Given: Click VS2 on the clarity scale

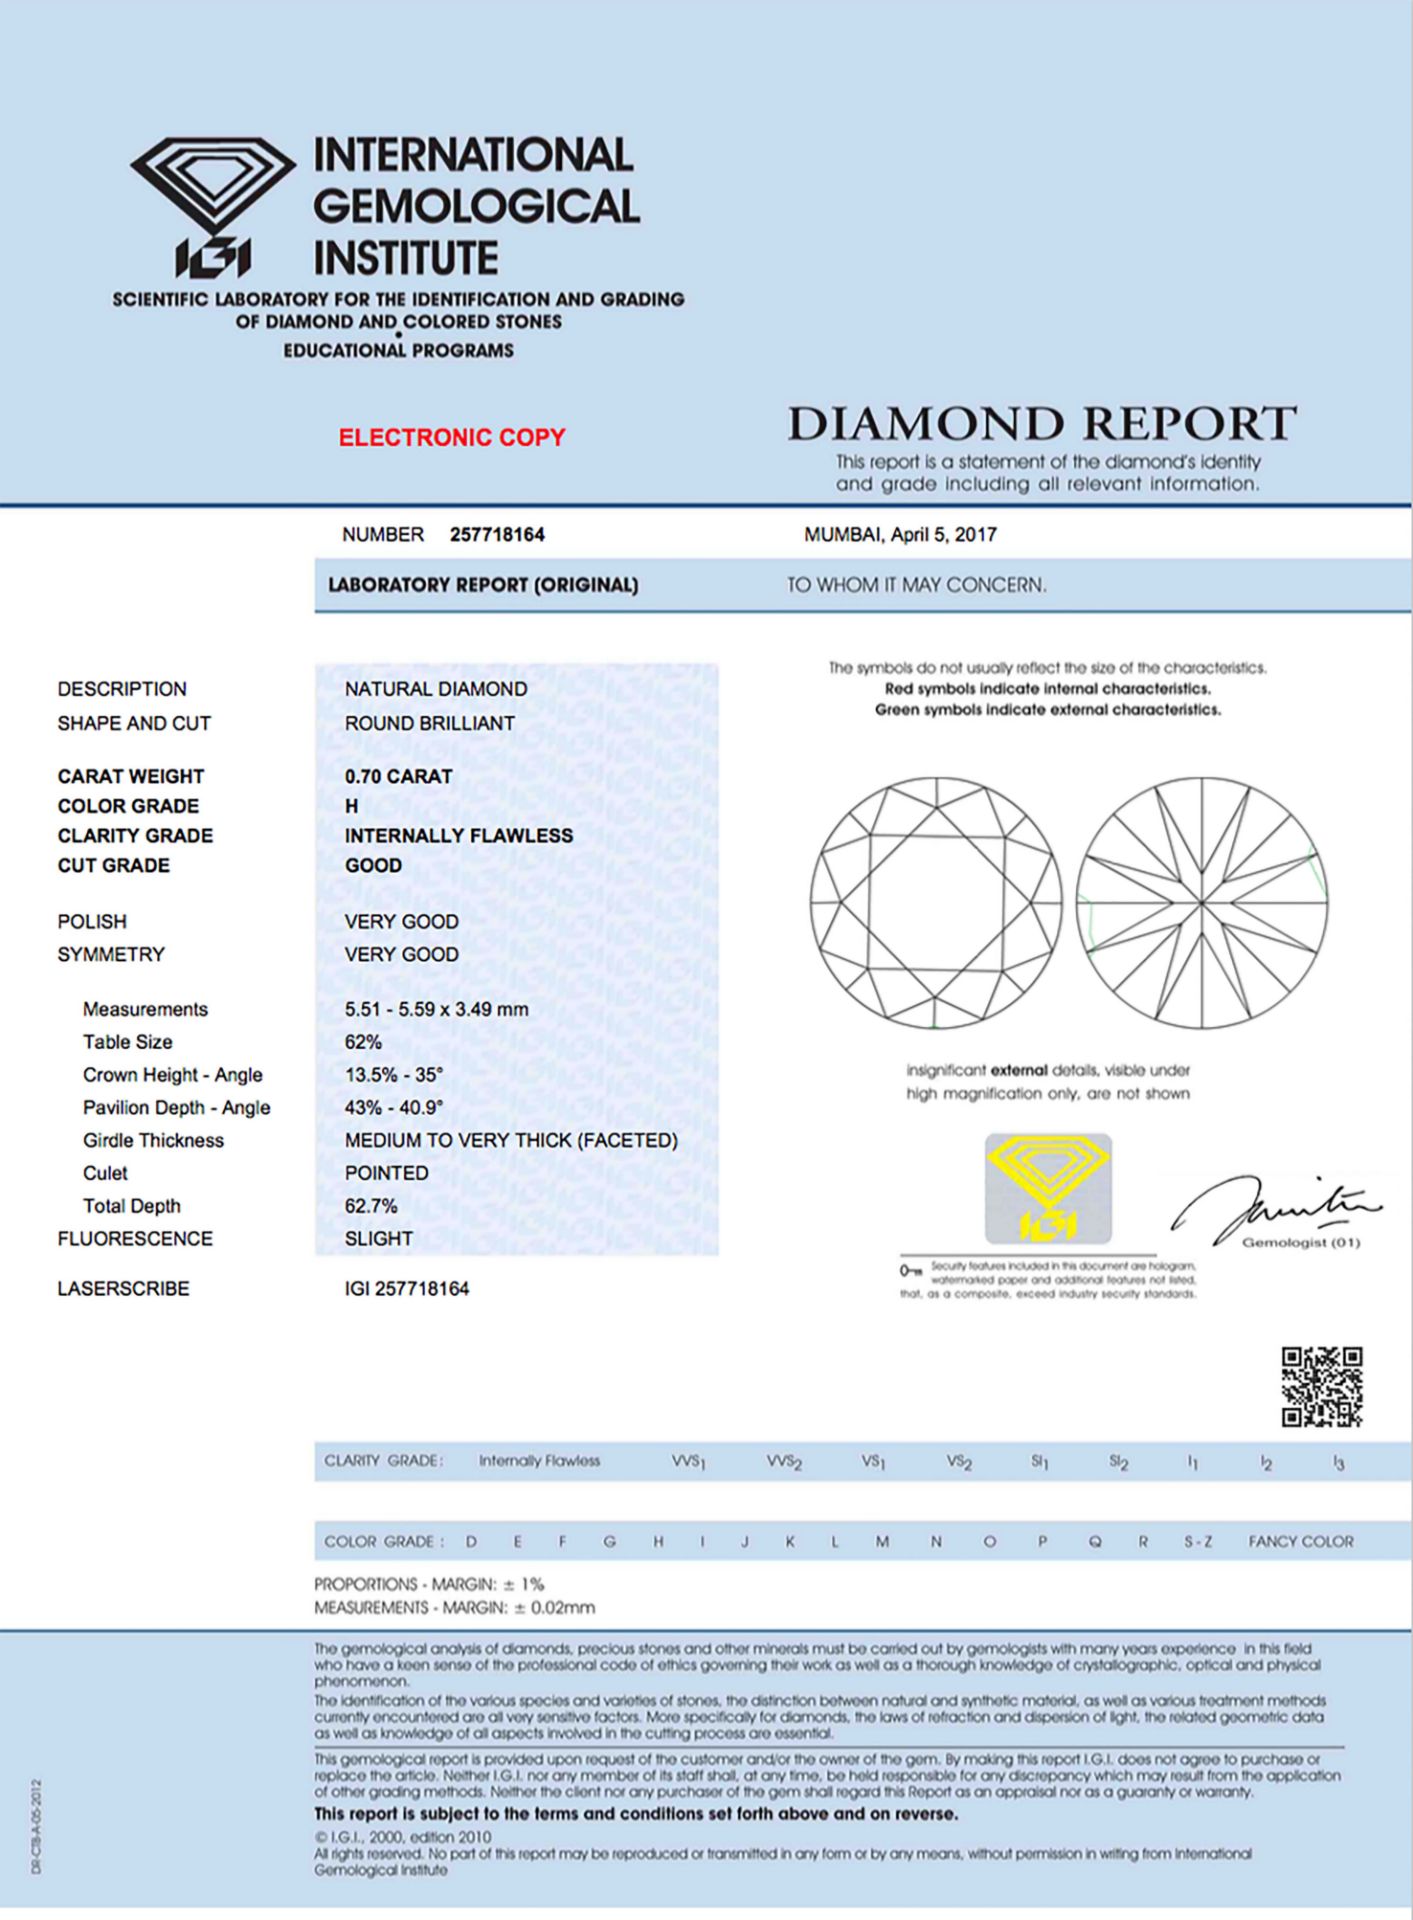Looking at the screenshot, I should click(x=959, y=1462).
